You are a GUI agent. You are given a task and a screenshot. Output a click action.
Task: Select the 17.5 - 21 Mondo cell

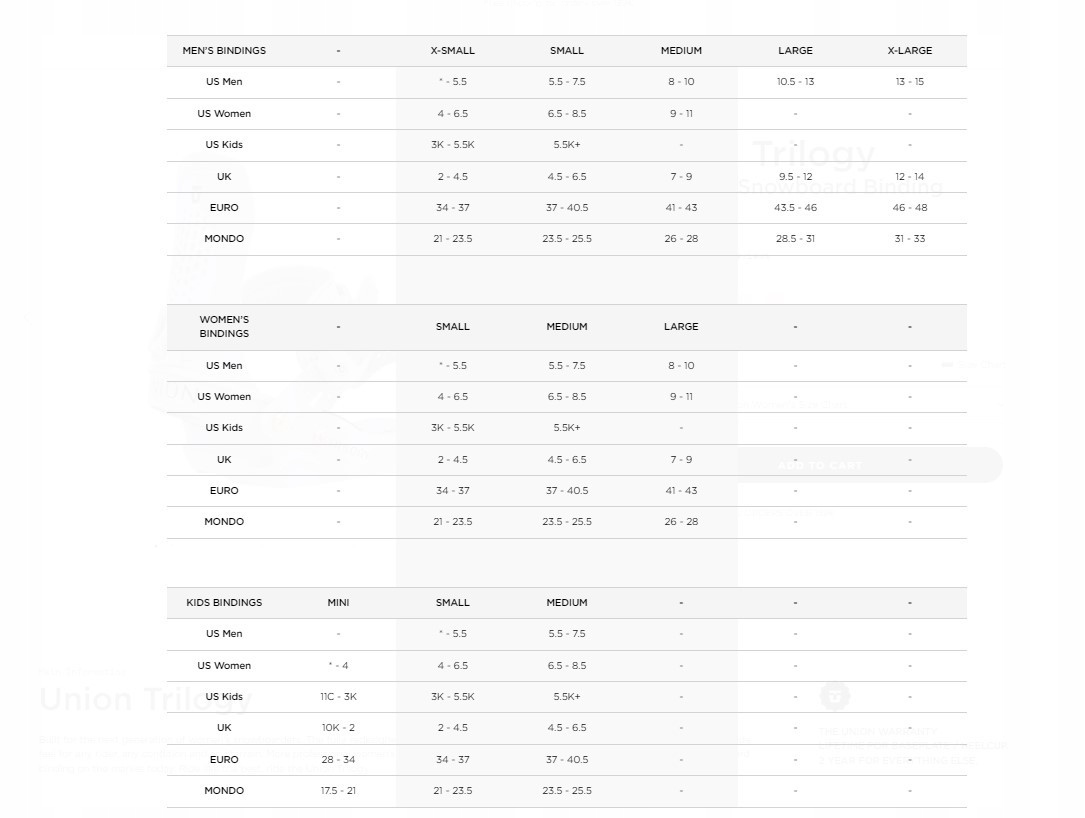click(338, 791)
